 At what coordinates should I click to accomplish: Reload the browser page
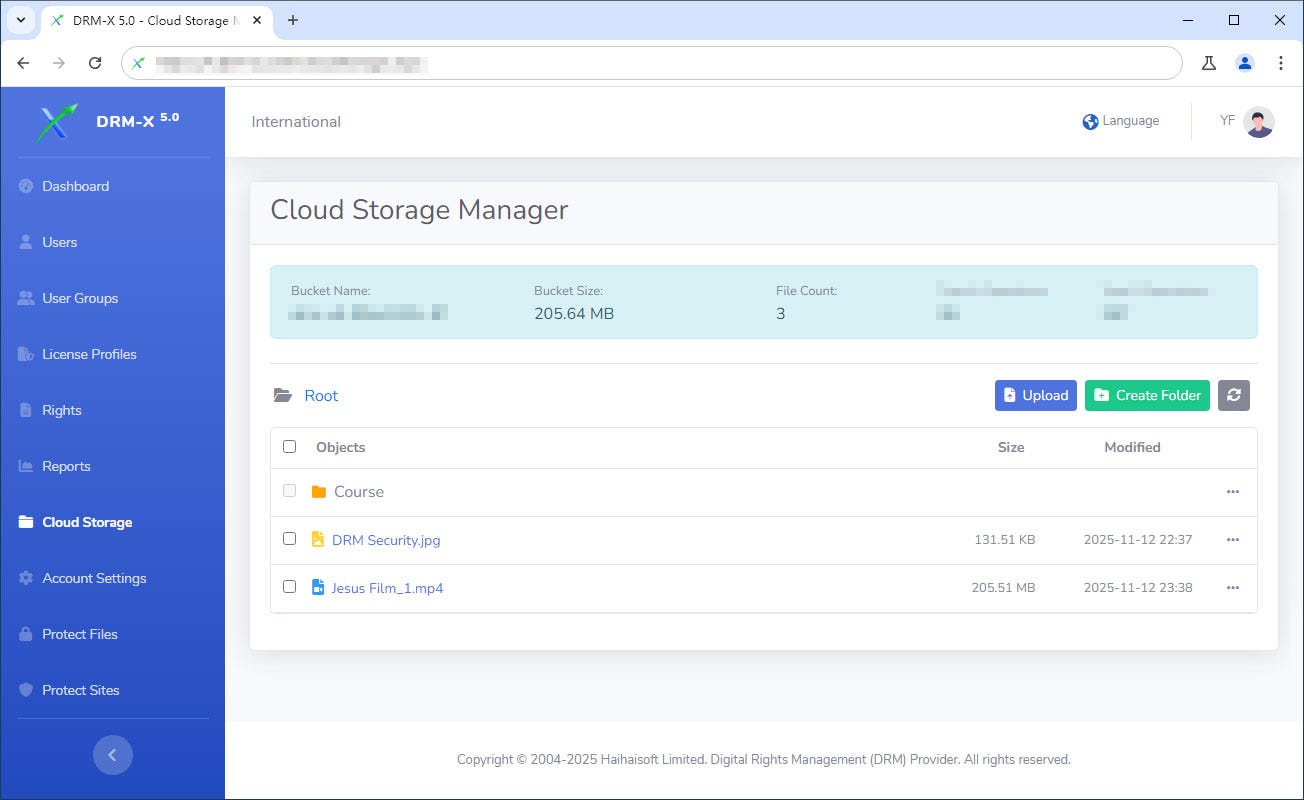(x=95, y=63)
